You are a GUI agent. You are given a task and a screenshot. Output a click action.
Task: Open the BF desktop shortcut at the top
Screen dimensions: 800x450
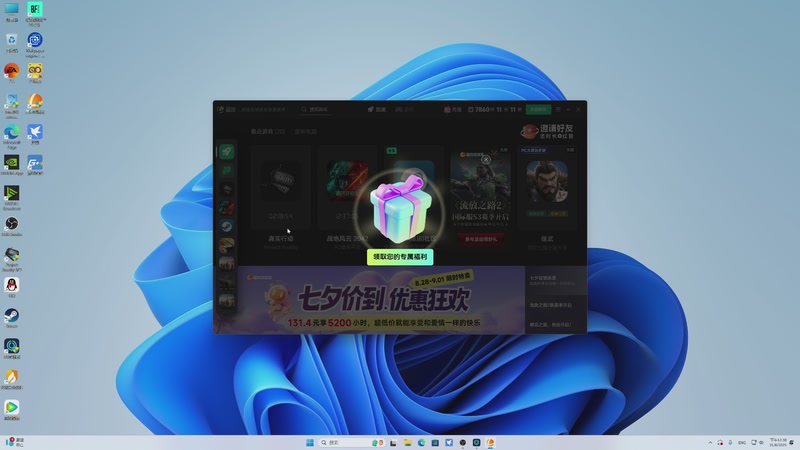(35, 14)
